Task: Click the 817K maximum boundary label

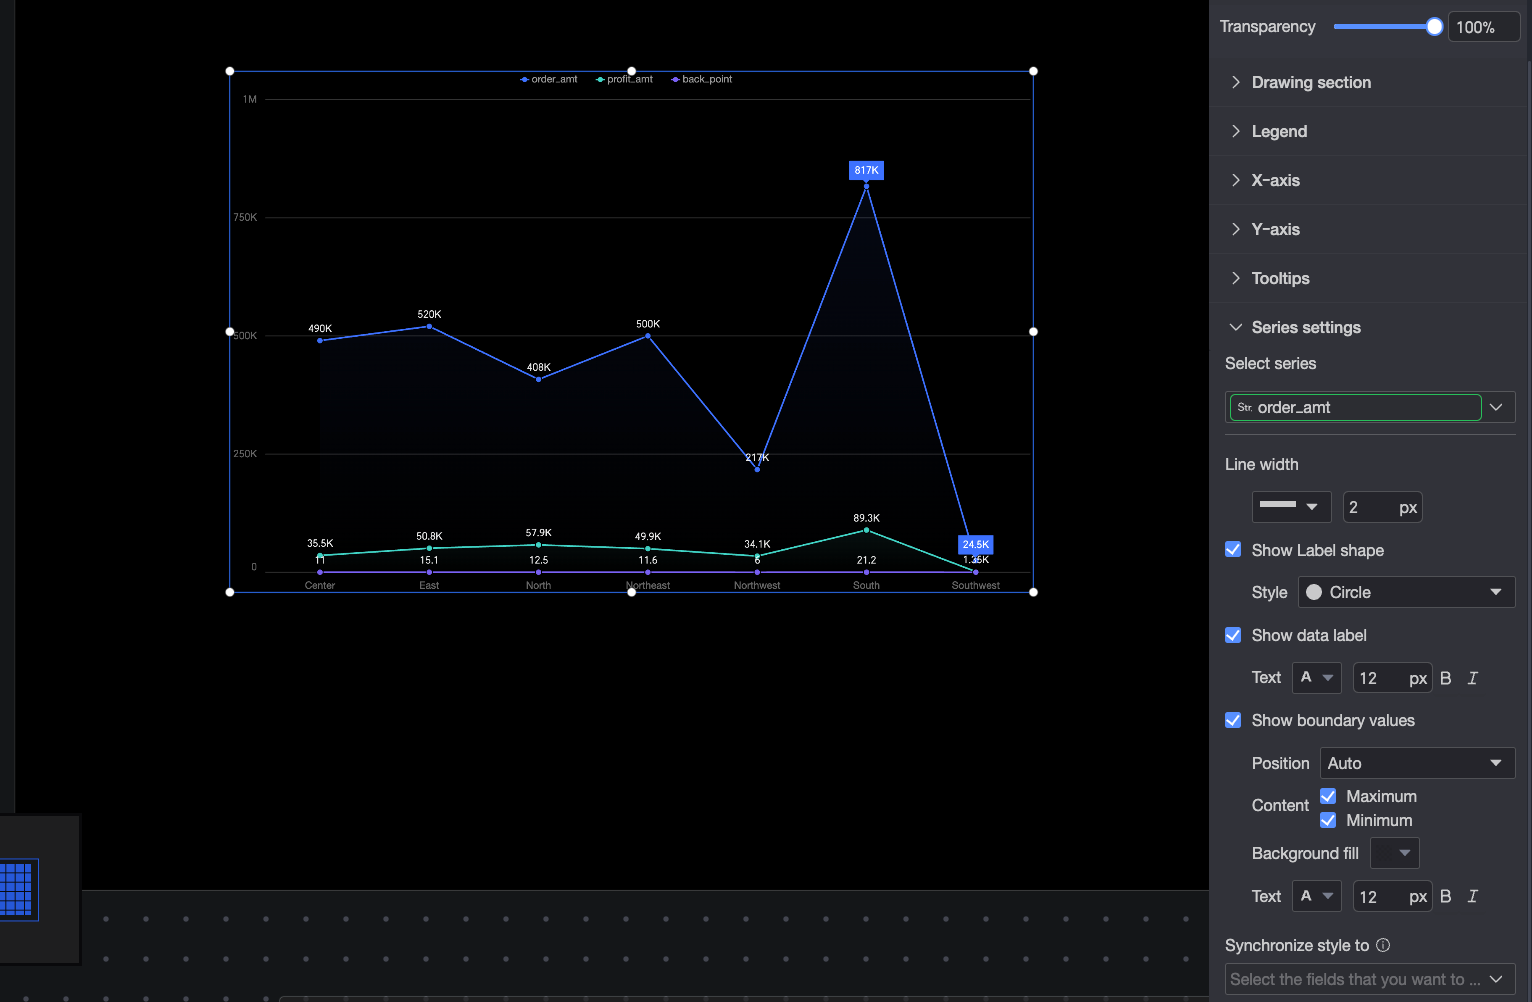Action: [866, 170]
